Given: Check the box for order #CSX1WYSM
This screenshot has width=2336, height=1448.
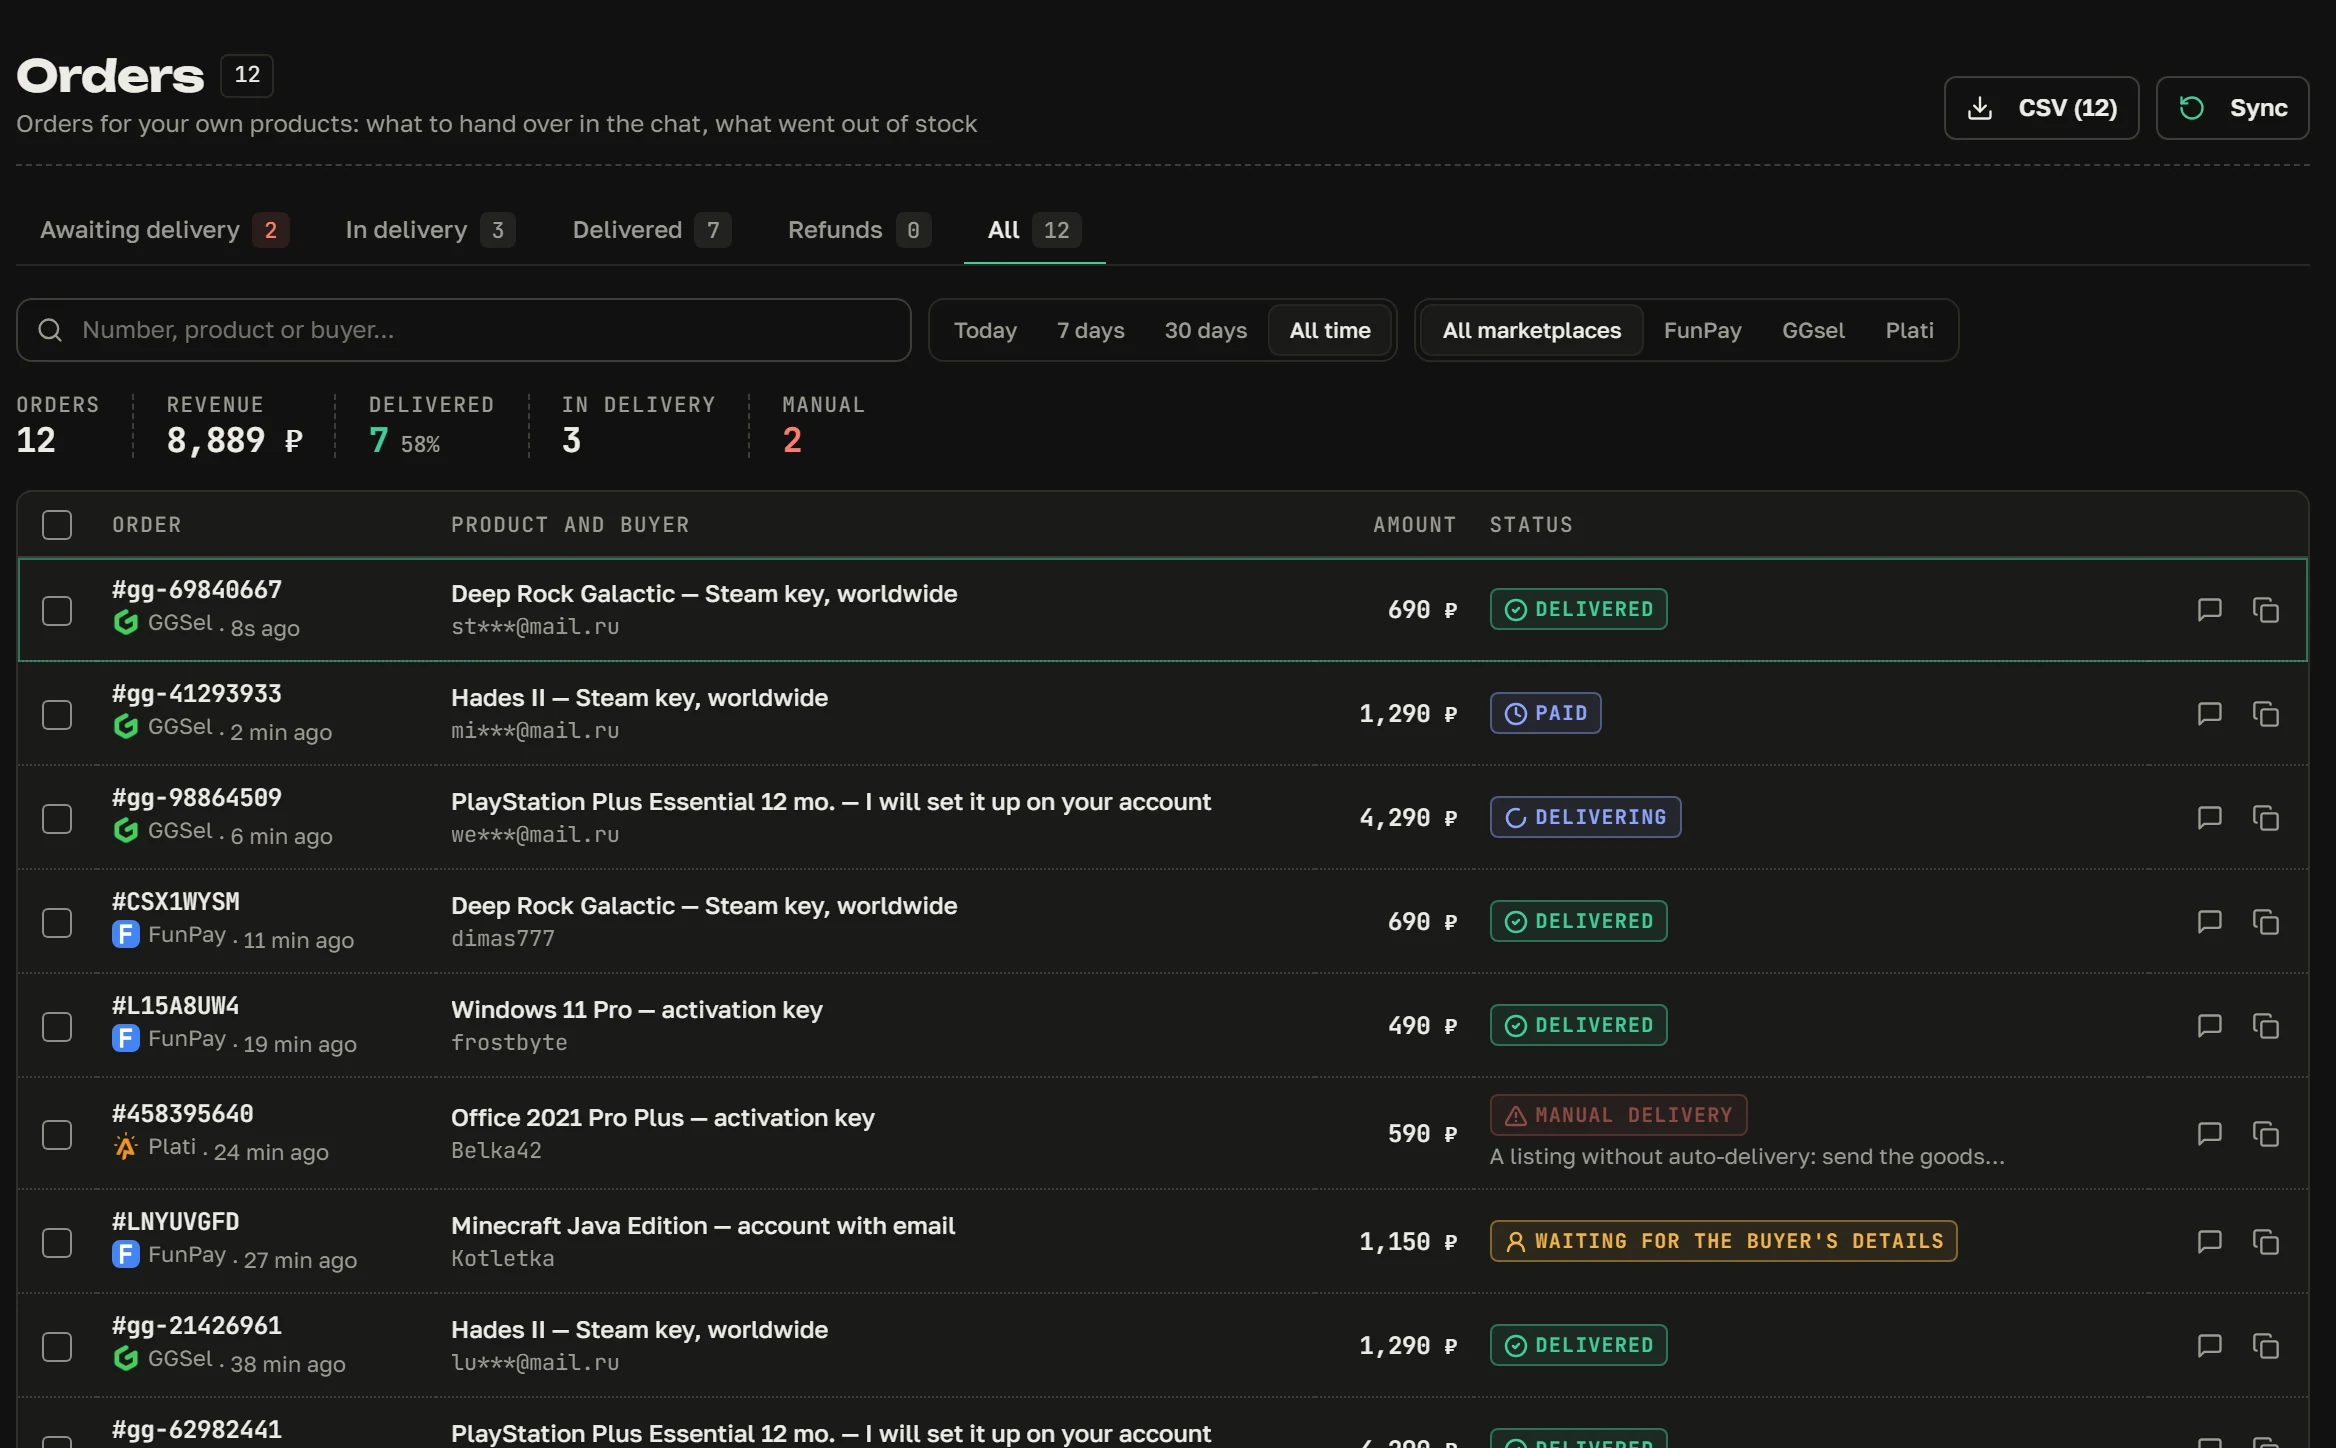Looking at the screenshot, I should pyautogui.click(x=57, y=923).
